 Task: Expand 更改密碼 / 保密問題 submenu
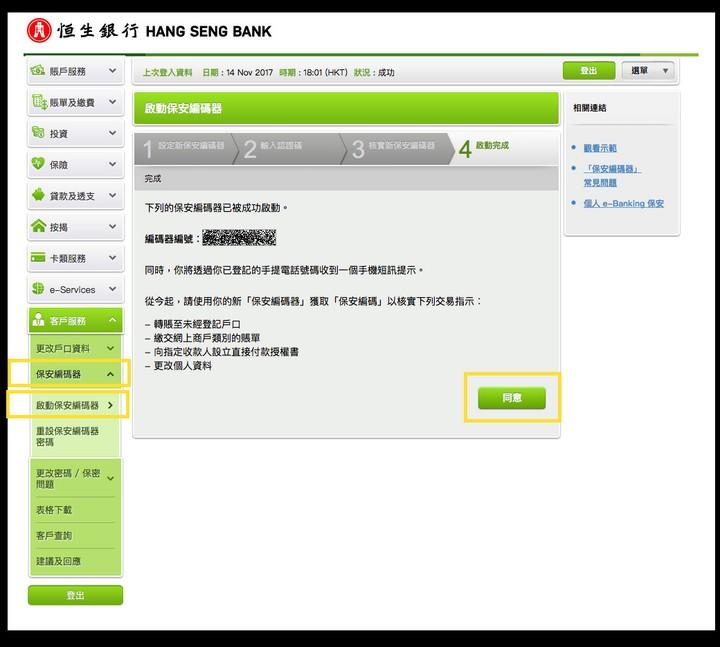point(110,478)
